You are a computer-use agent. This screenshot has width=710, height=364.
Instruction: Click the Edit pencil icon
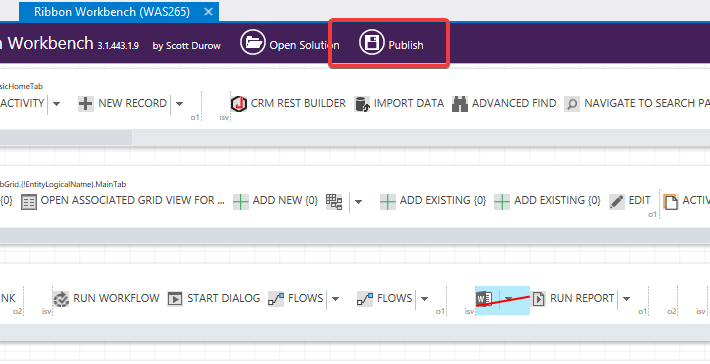point(617,201)
